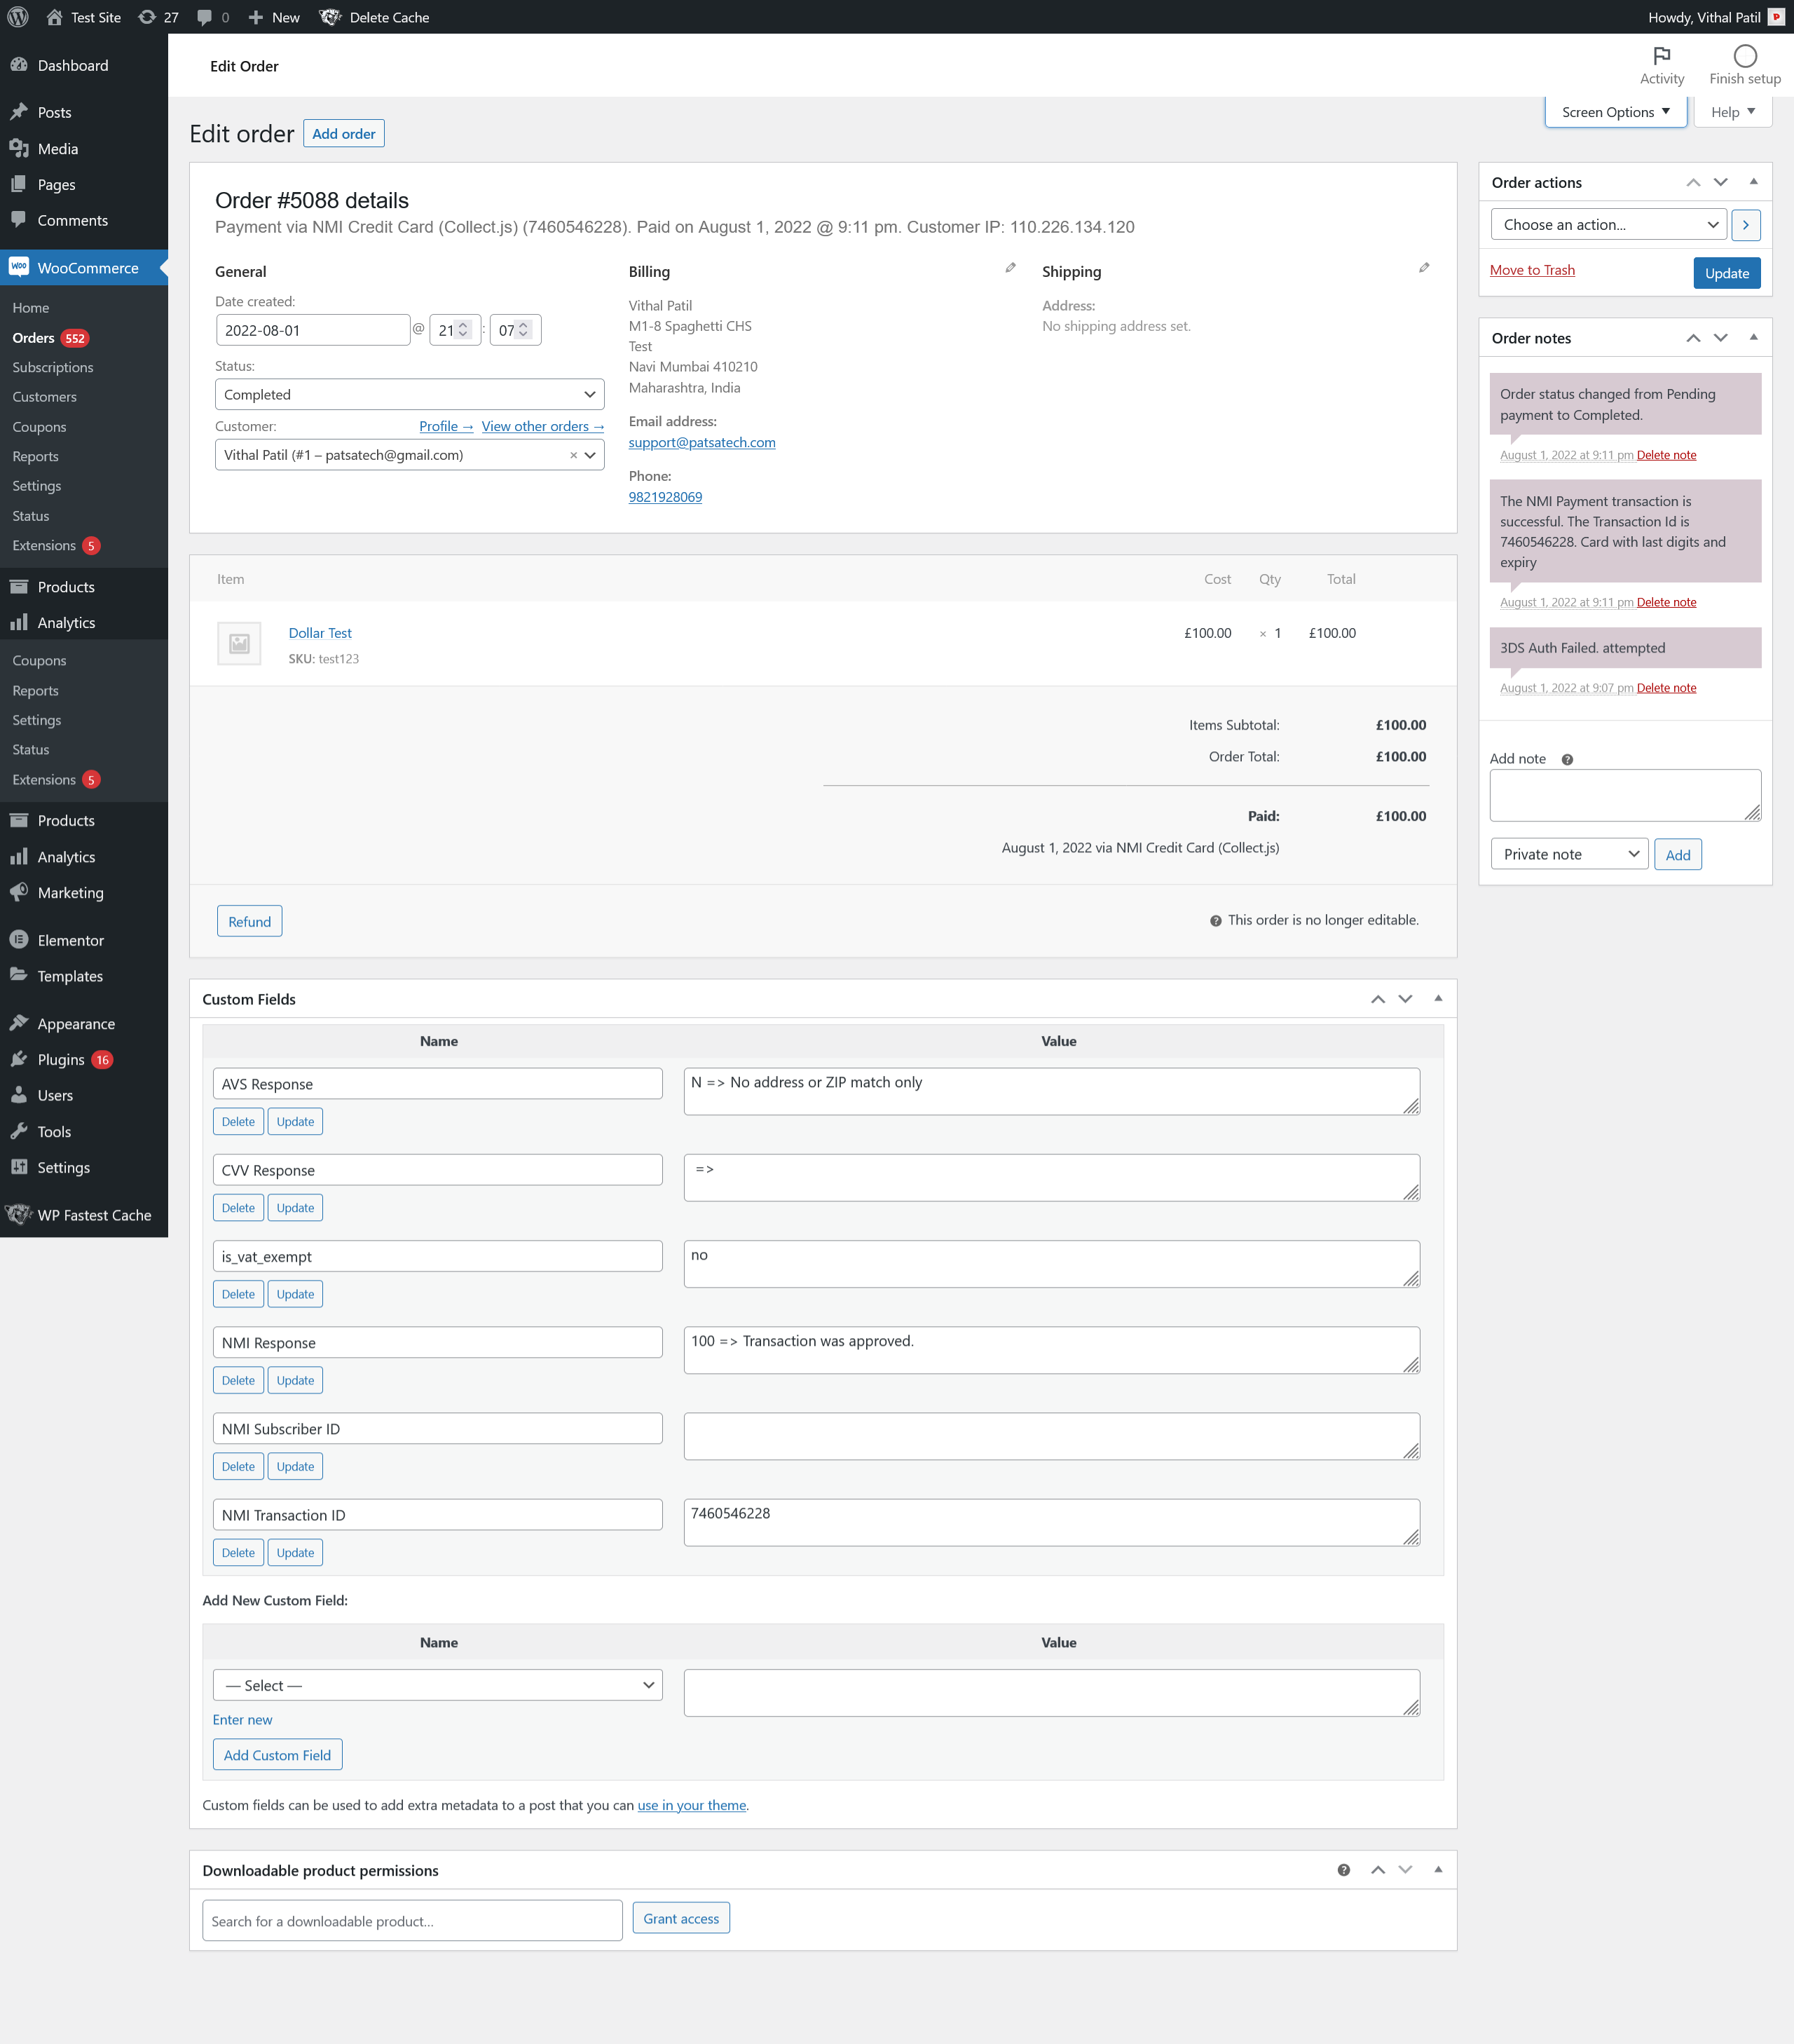Open Subscriptions submenu item
The image size is (1794, 2044).
pos(53,367)
